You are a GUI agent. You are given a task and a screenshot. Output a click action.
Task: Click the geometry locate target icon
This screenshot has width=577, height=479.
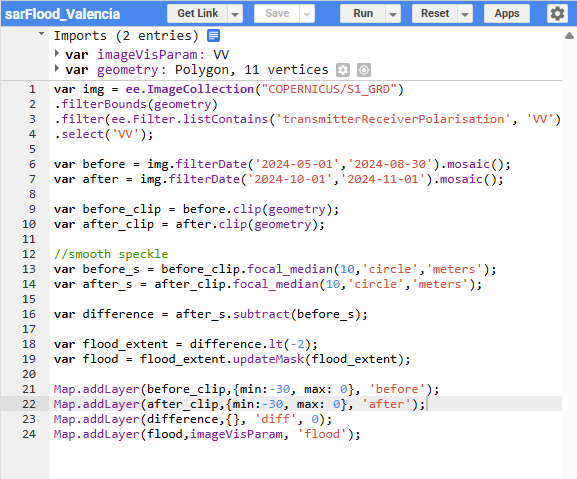click(364, 70)
